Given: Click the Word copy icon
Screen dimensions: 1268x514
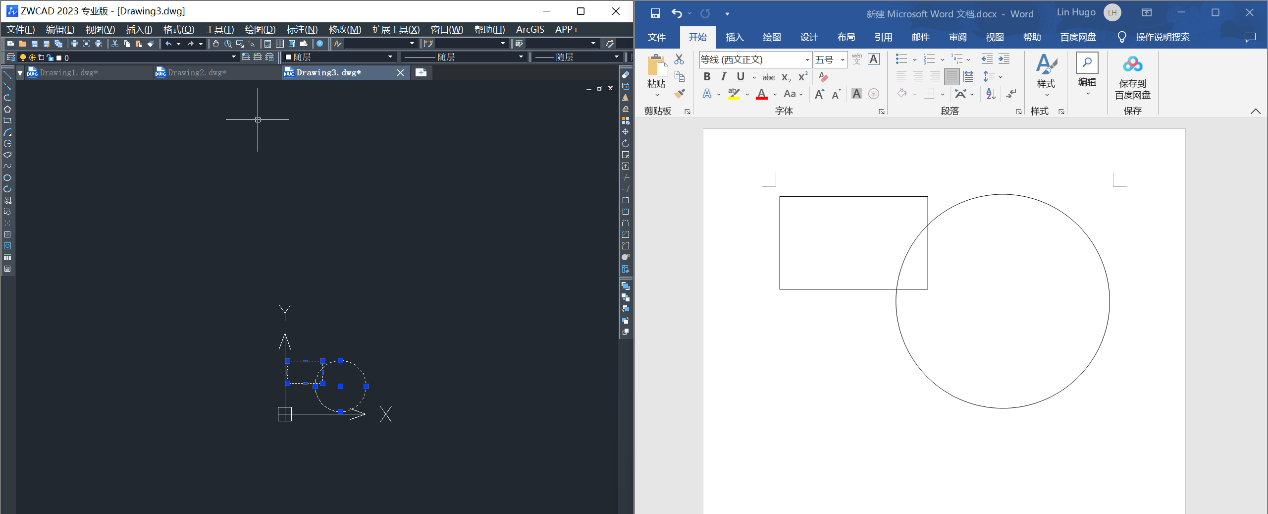Looking at the screenshot, I should click(x=680, y=77).
